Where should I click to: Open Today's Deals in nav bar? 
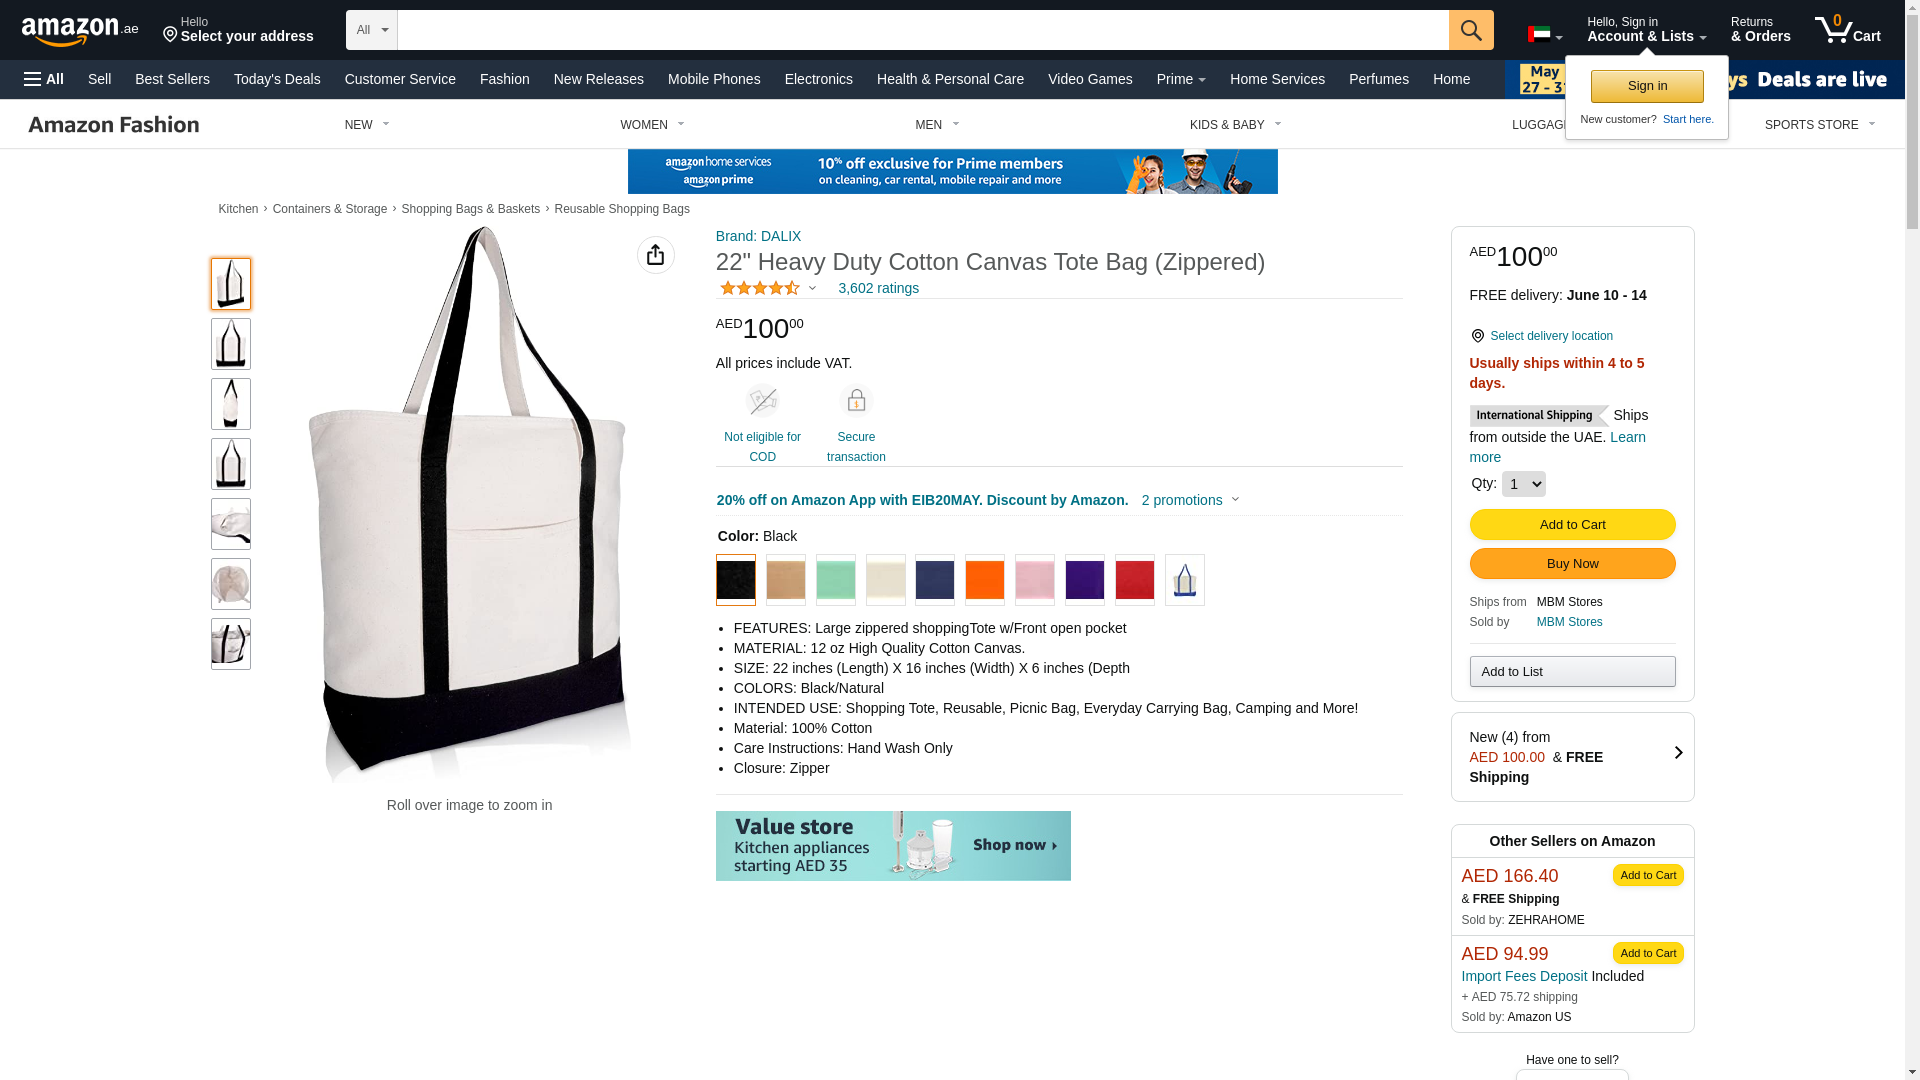277,79
